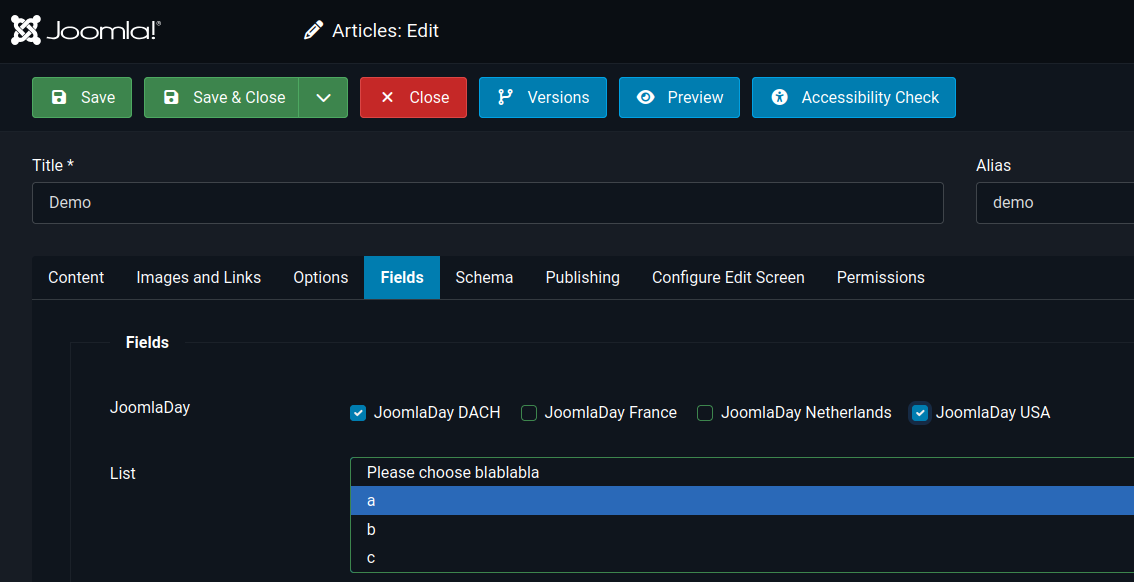Click the accessibility figure icon
Viewport: 1134px width, 582px height.
pyautogui.click(x=779, y=98)
